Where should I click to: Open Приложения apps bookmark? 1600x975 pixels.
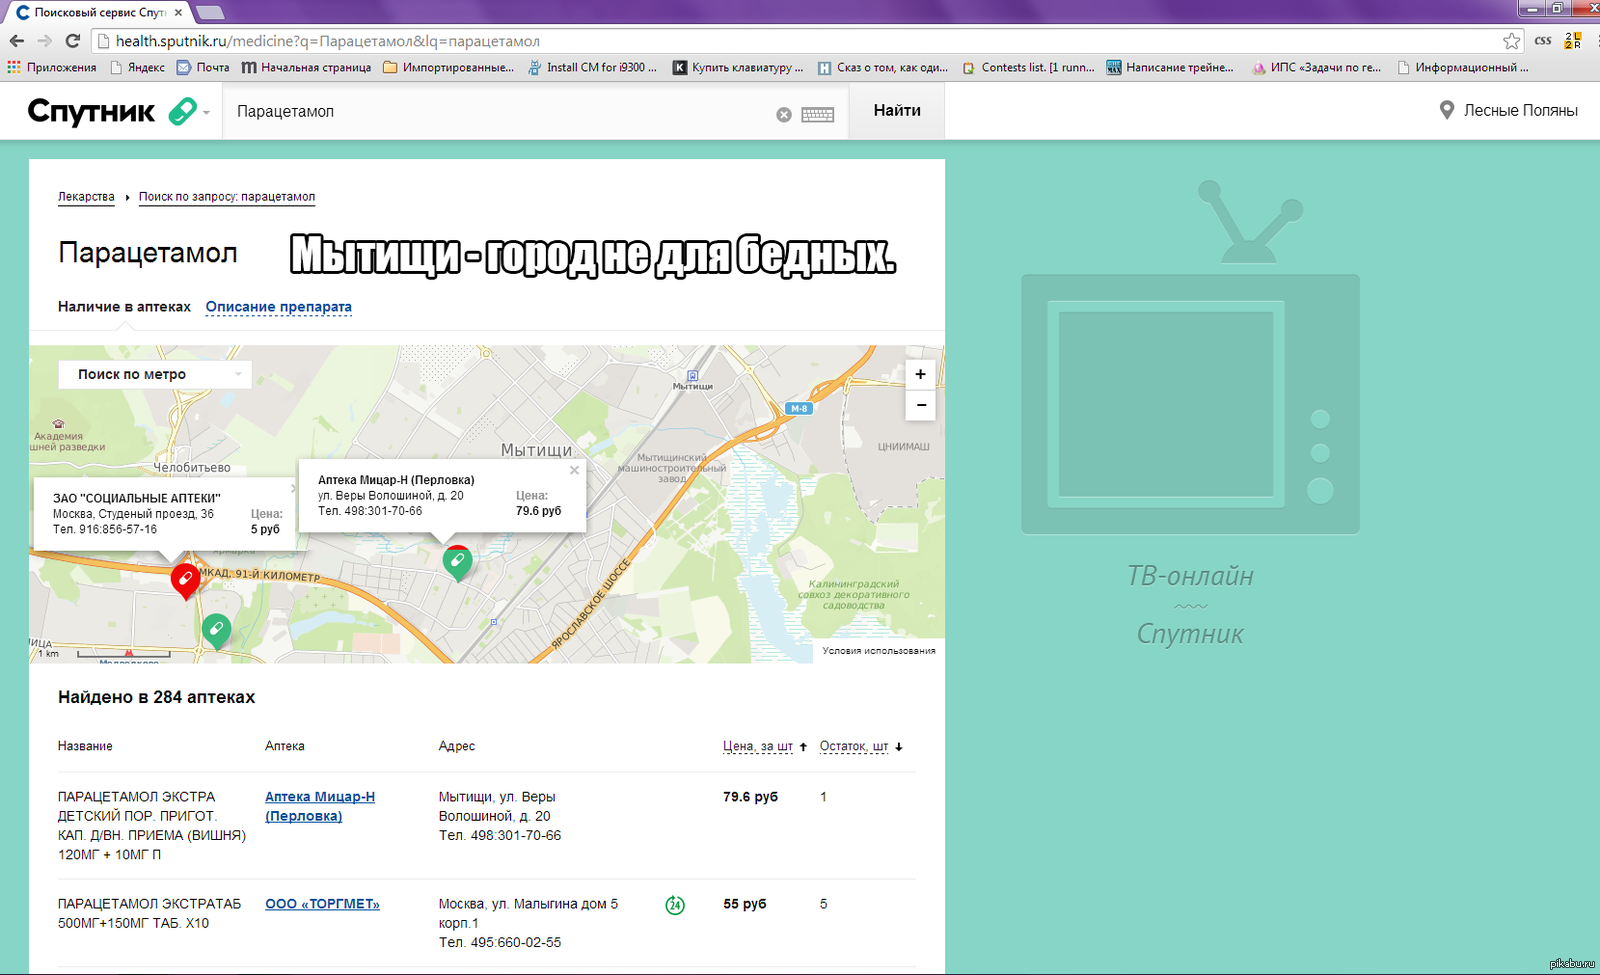click(x=52, y=68)
